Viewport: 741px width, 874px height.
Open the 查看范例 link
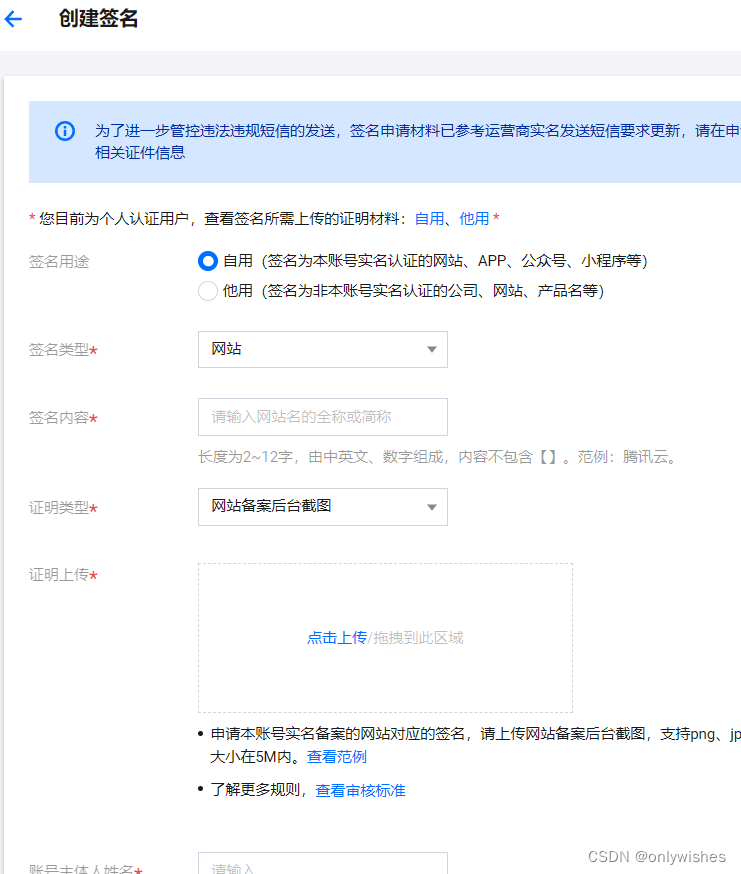[337, 757]
